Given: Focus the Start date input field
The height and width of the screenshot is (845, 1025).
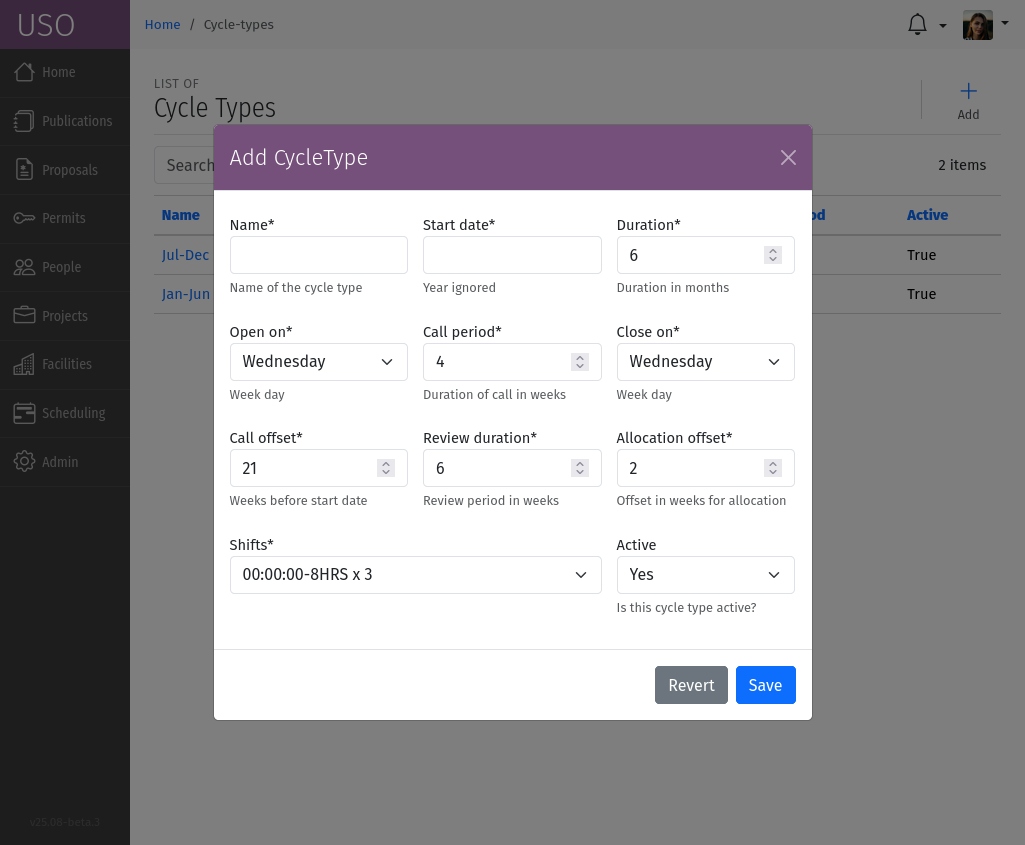Looking at the screenshot, I should point(512,255).
